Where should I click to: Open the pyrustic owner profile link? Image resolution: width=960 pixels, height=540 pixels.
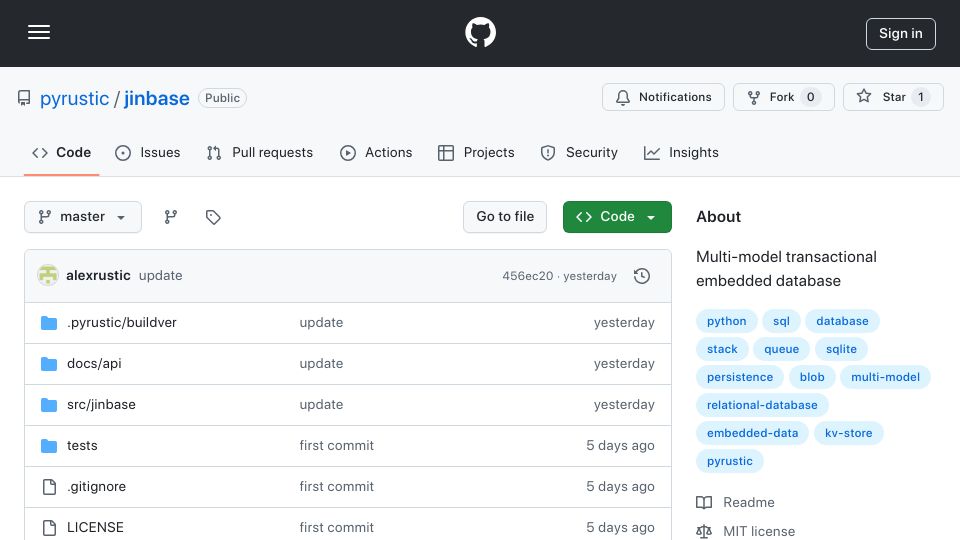click(x=74, y=98)
